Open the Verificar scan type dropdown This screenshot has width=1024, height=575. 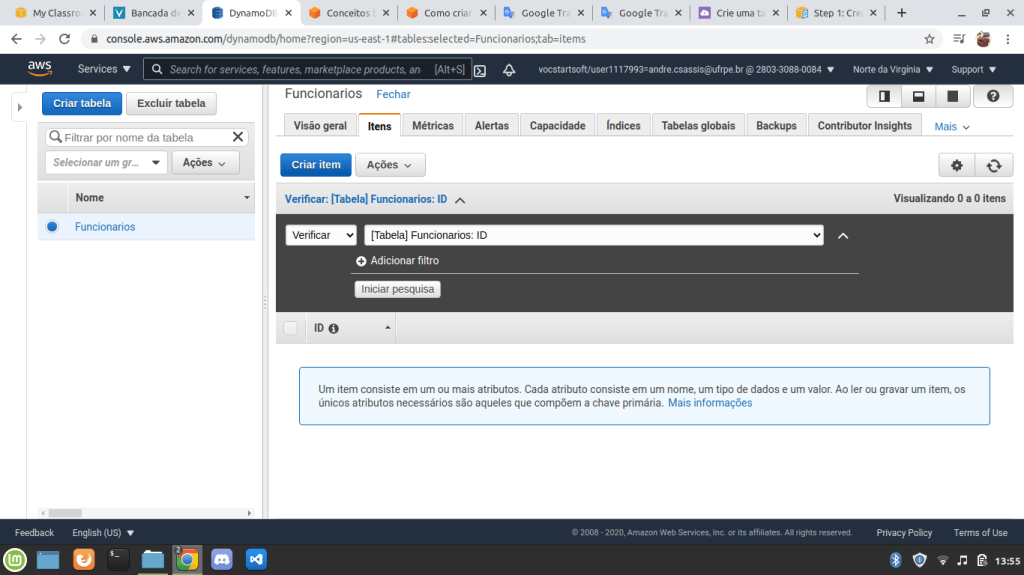pos(321,235)
